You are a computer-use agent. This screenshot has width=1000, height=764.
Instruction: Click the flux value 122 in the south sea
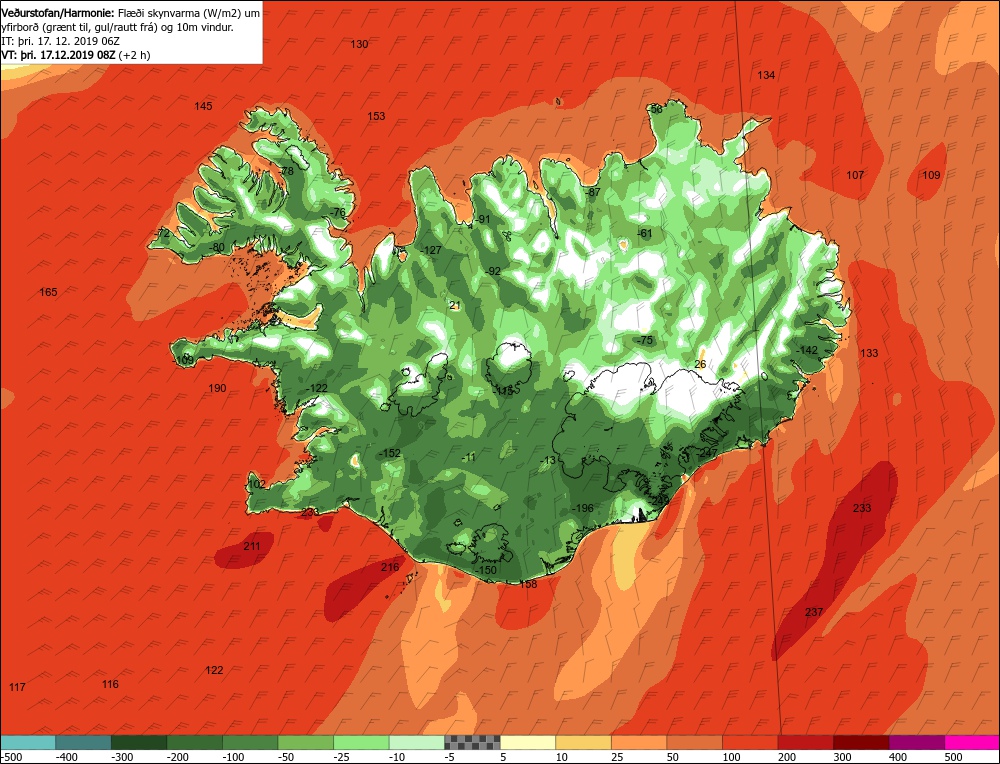[x=214, y=670]
